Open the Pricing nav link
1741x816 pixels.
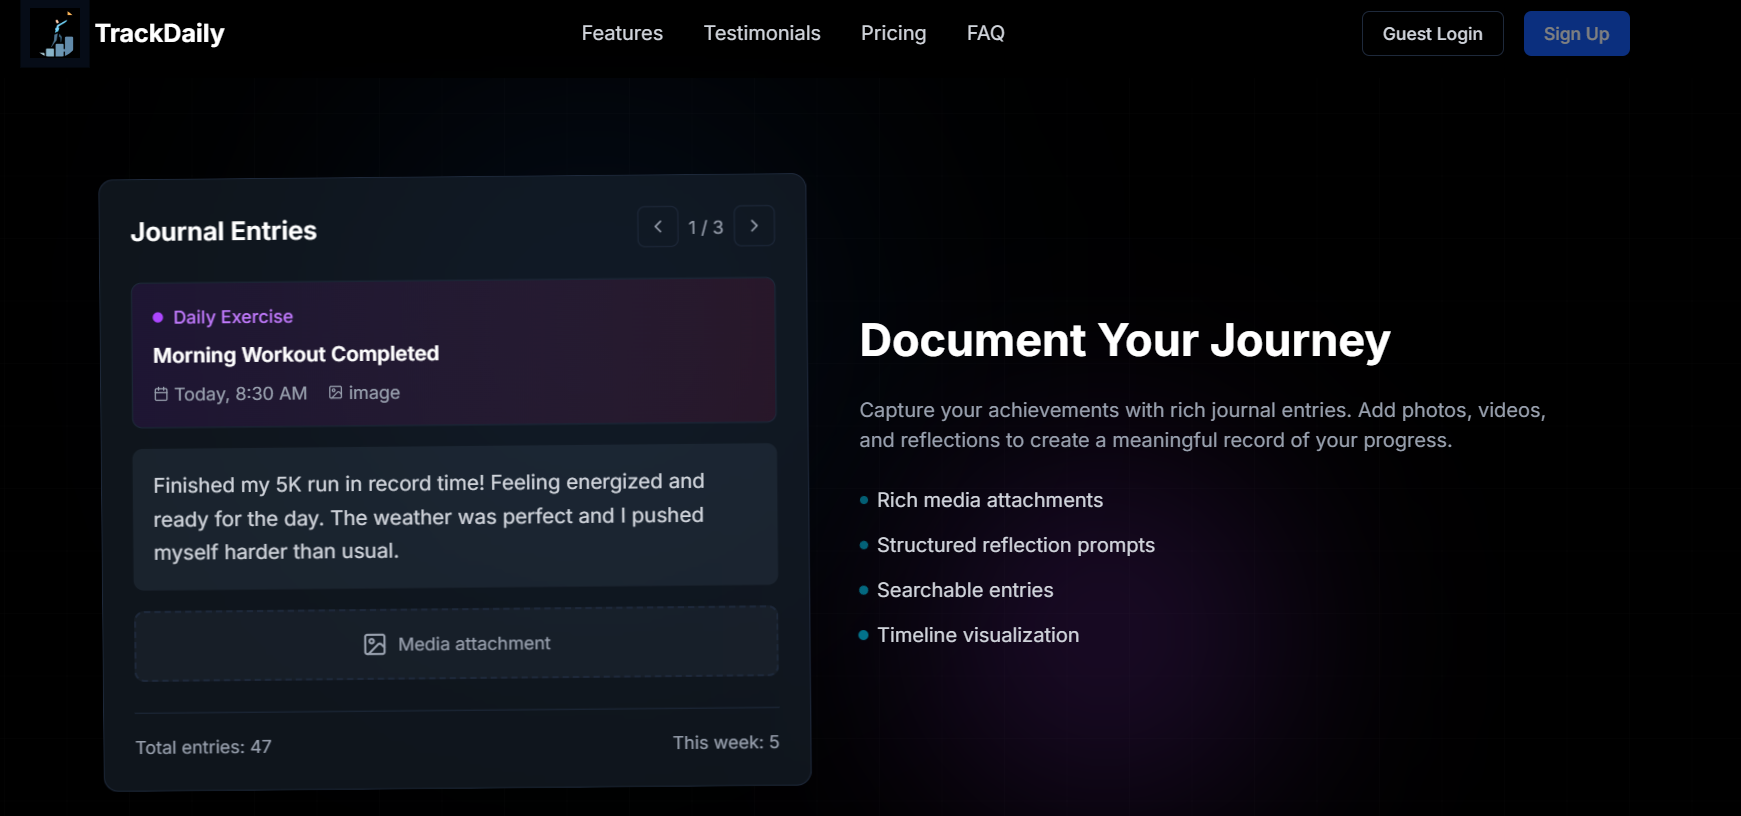coord(894,33)
